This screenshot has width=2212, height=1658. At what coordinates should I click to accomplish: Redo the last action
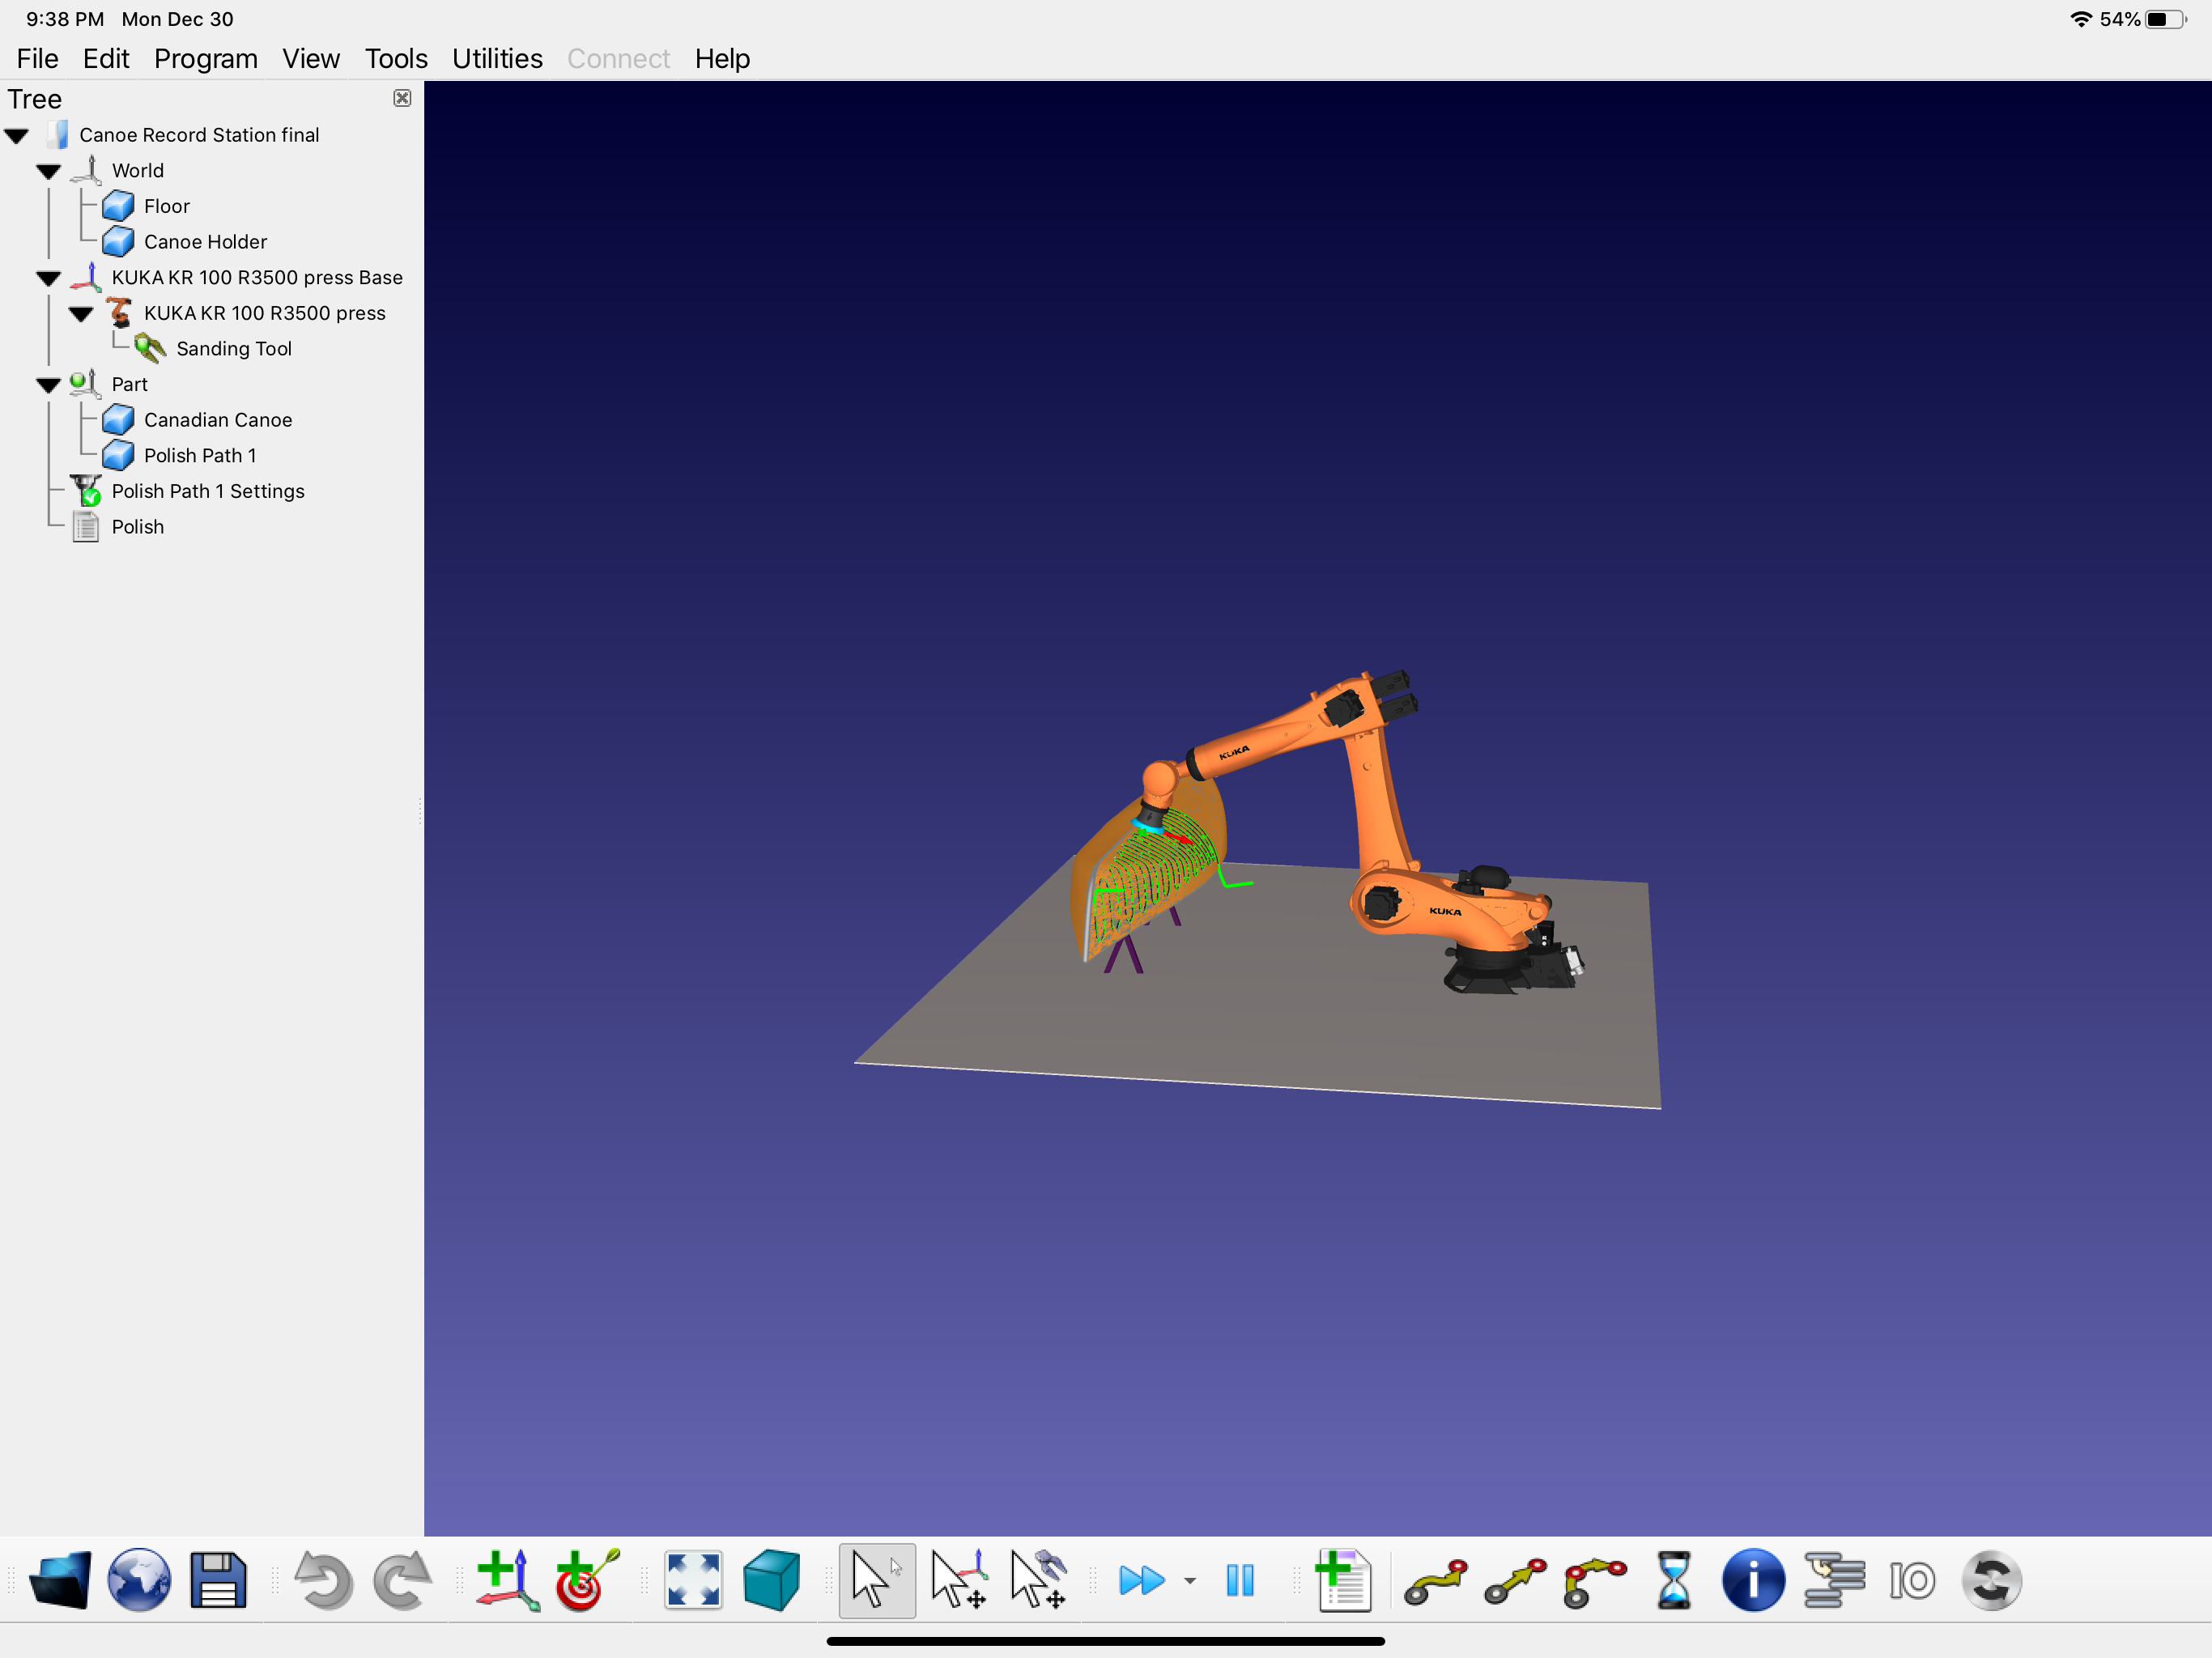point(402,1580)
